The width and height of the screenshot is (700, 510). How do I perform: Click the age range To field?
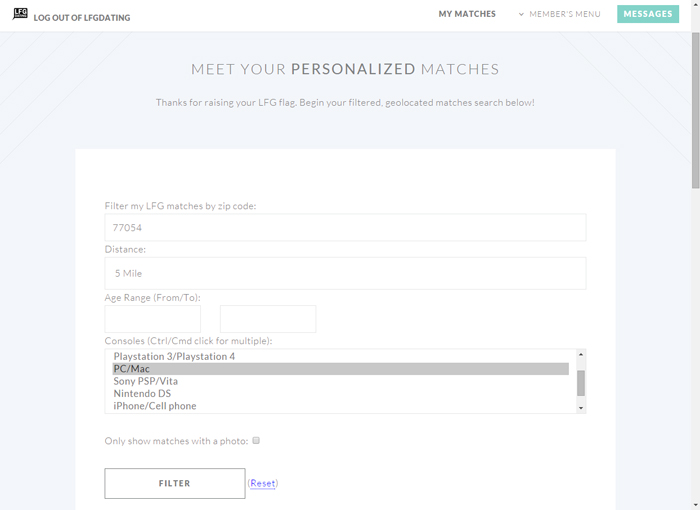(x=268, y=319)
